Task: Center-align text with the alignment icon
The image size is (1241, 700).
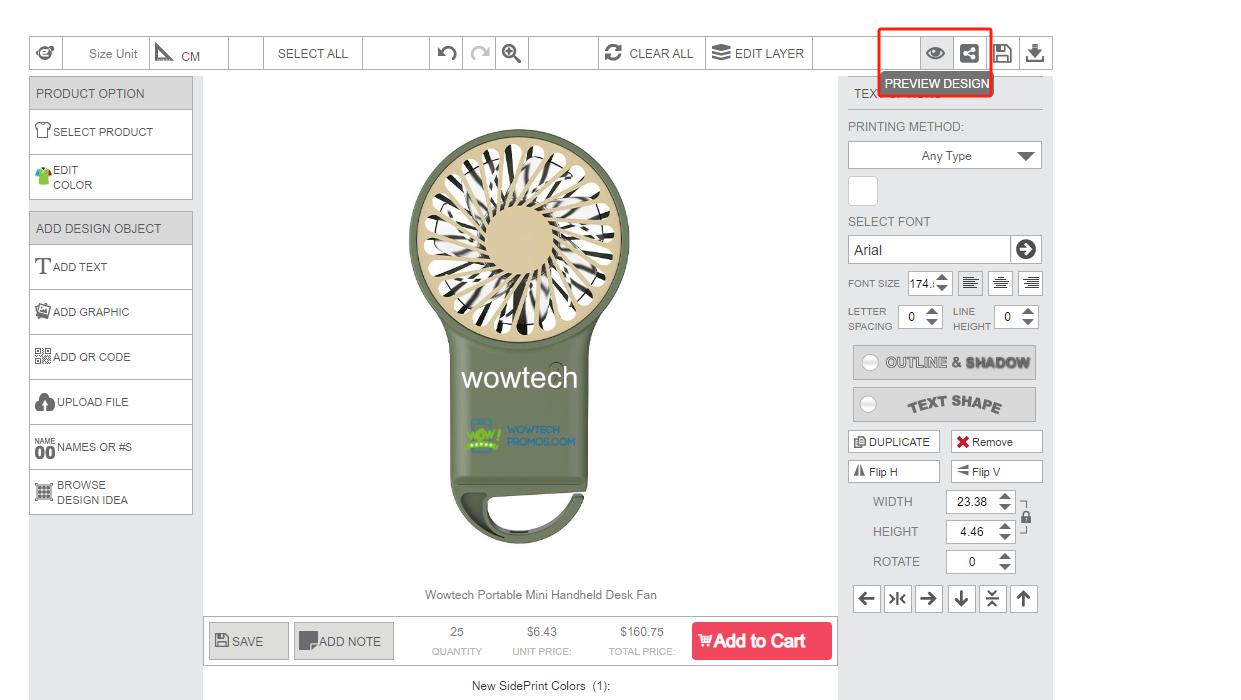Action: 1000,284
